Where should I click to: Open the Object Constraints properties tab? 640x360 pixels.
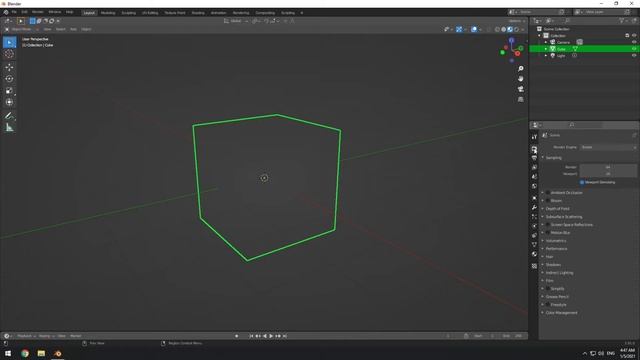534,236
